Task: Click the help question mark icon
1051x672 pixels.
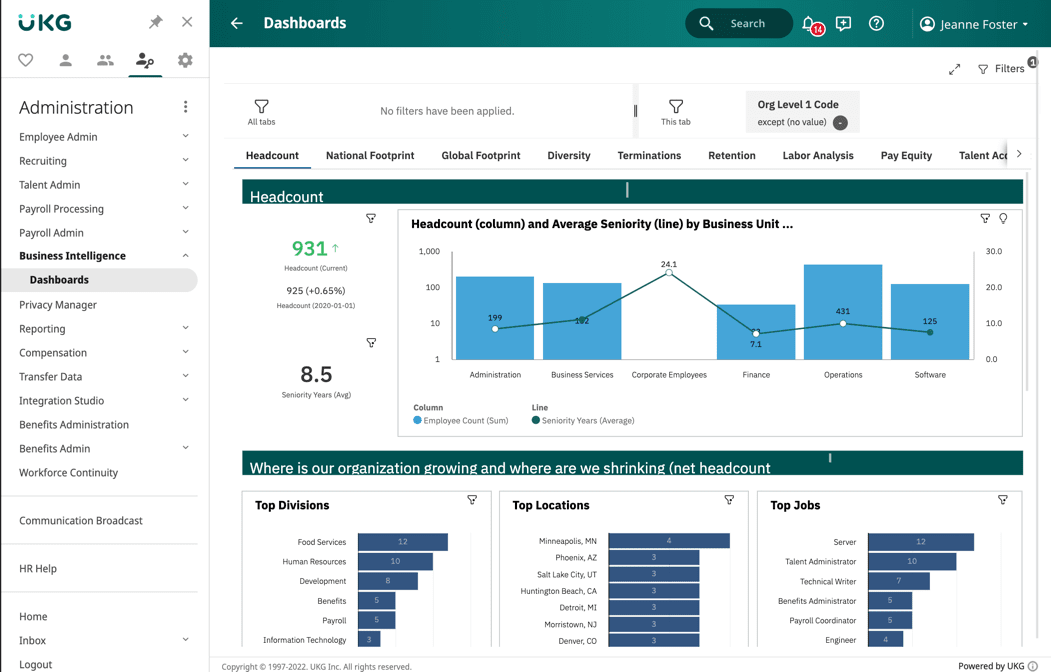Action: (876, 24)
